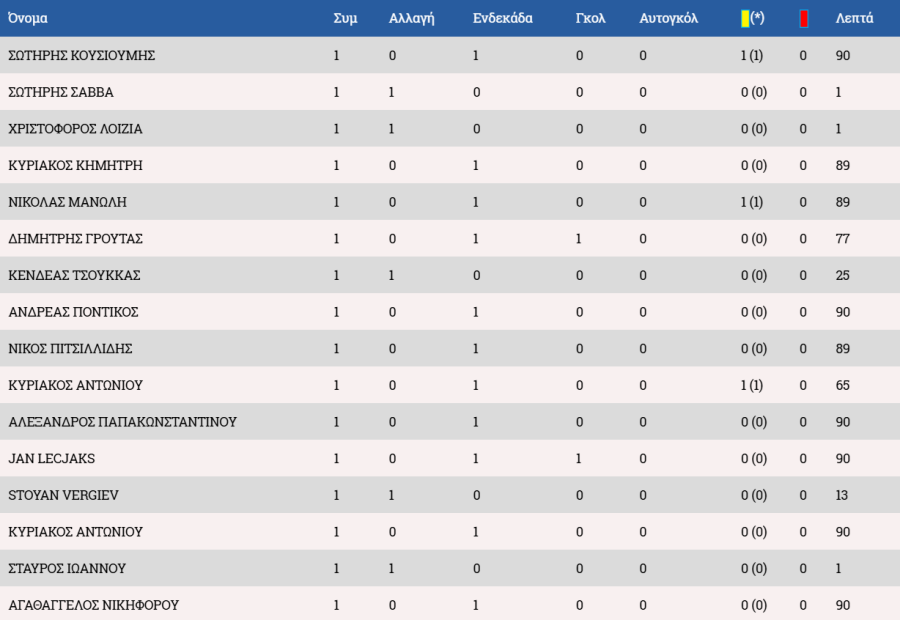Screen dimensions: 900x620
Task: Sort by the Όνομα column header
Action: [28, 18]
